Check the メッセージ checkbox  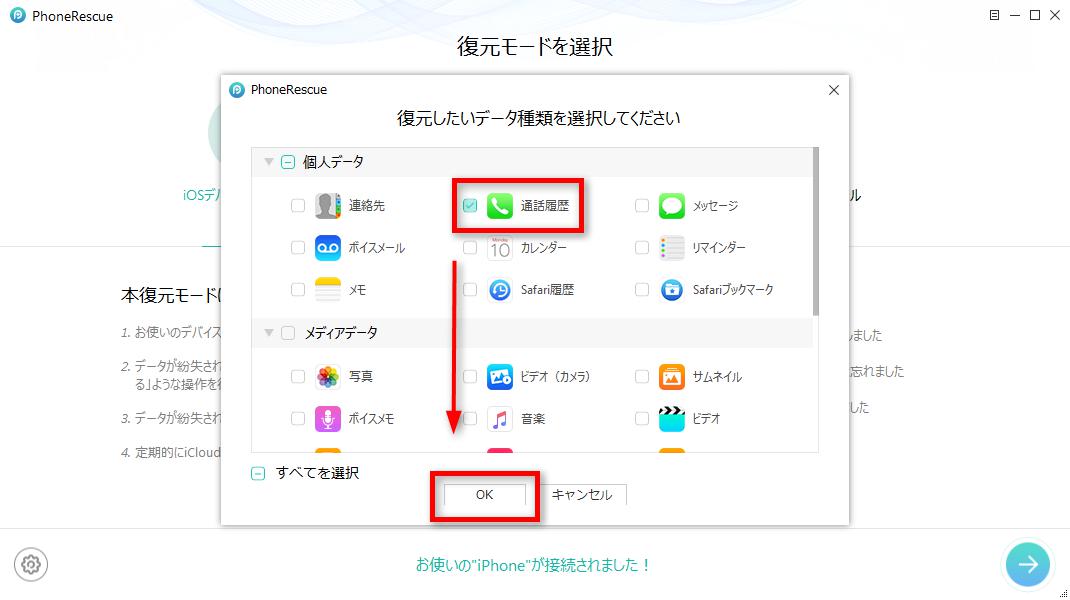pyautogui.click(x=641, y=205)
